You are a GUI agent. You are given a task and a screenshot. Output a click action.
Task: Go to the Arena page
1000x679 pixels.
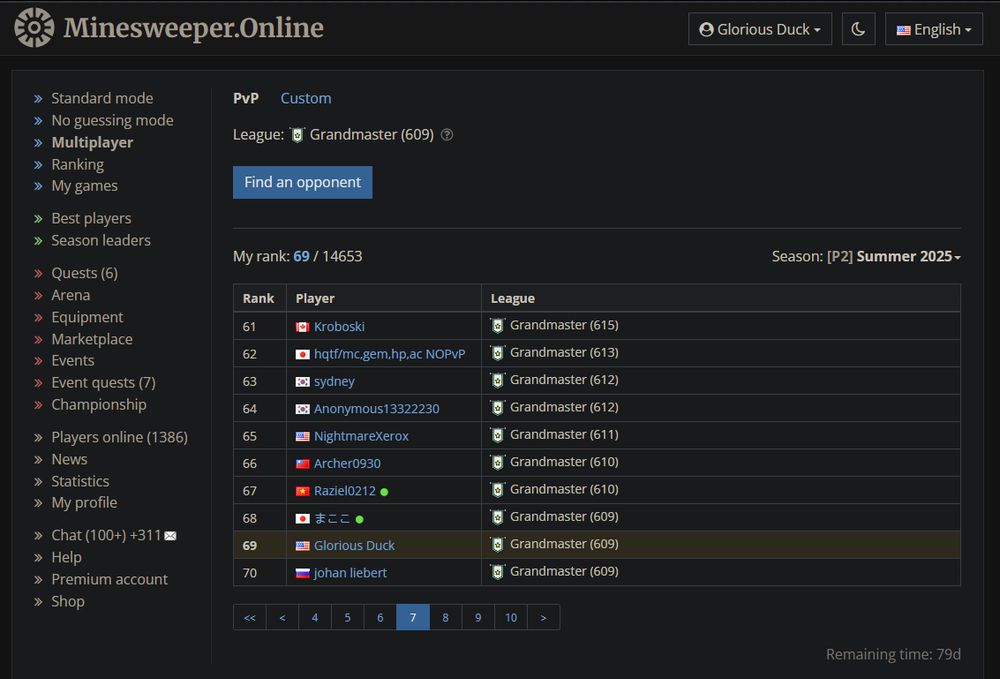coord(70,295)
